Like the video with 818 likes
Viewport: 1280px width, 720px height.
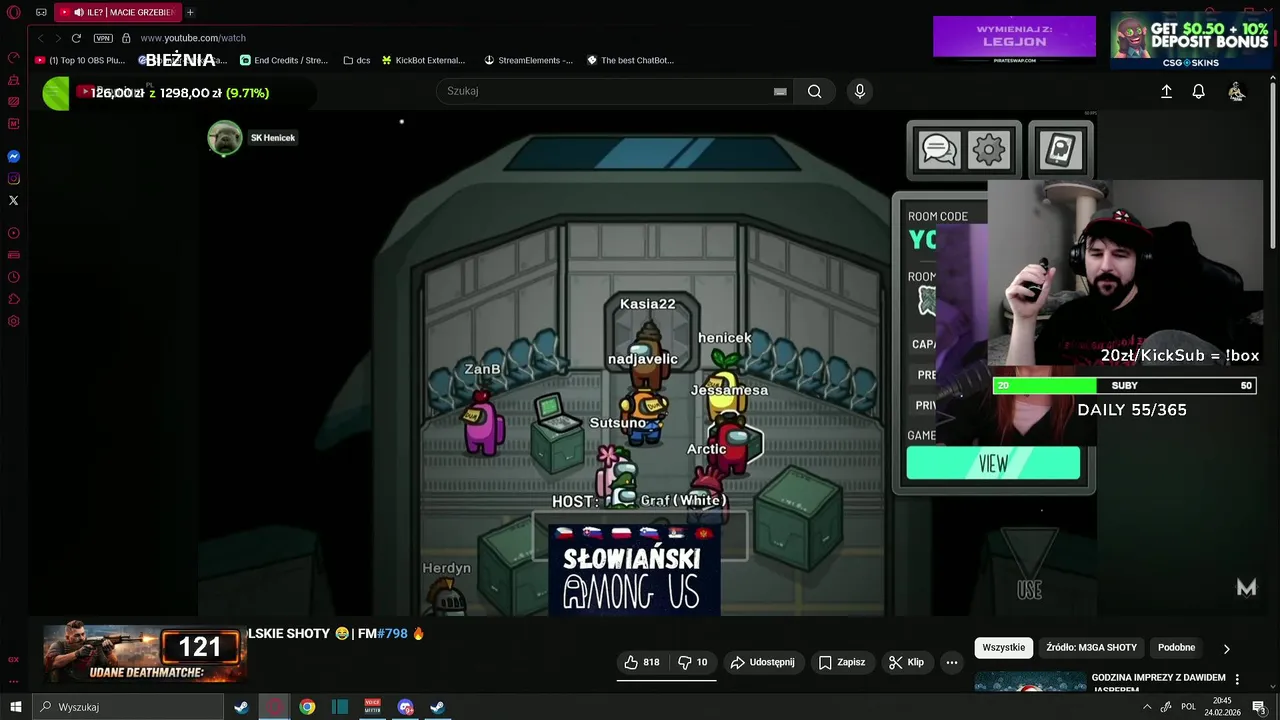pyautogui.click(x=642, y=662)
